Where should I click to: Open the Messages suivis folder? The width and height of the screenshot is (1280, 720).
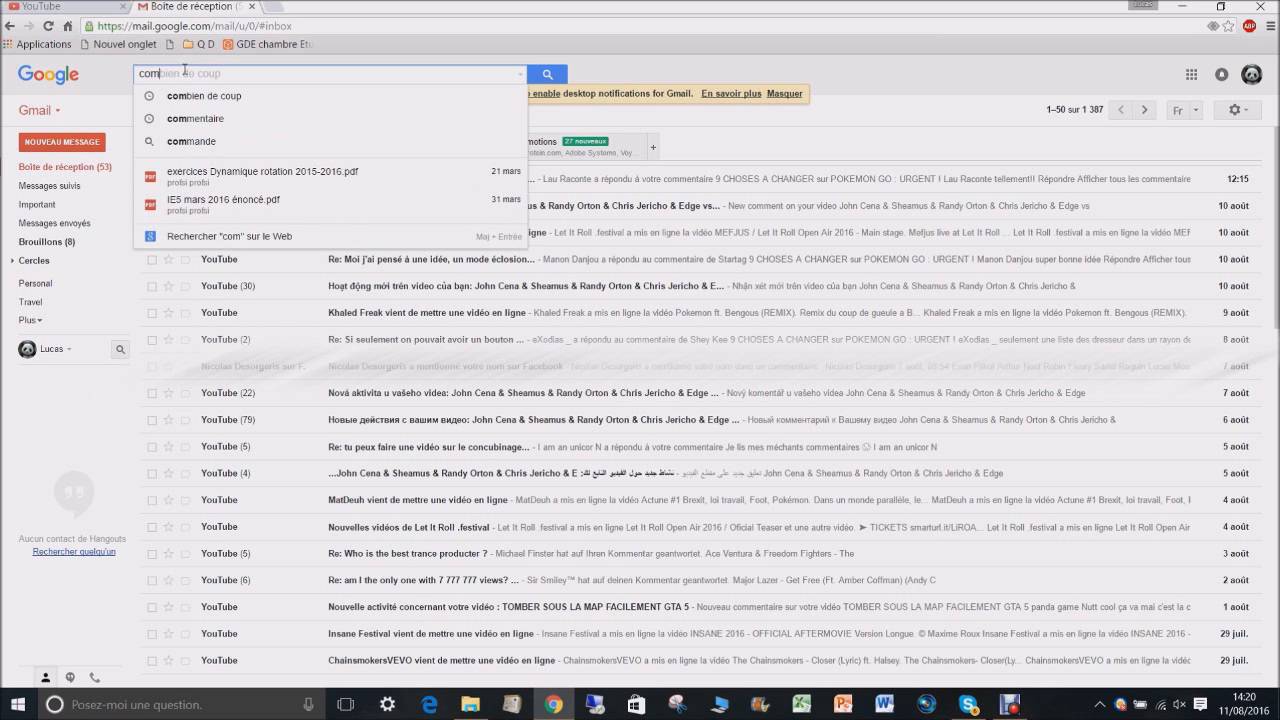tap(49, 186)
